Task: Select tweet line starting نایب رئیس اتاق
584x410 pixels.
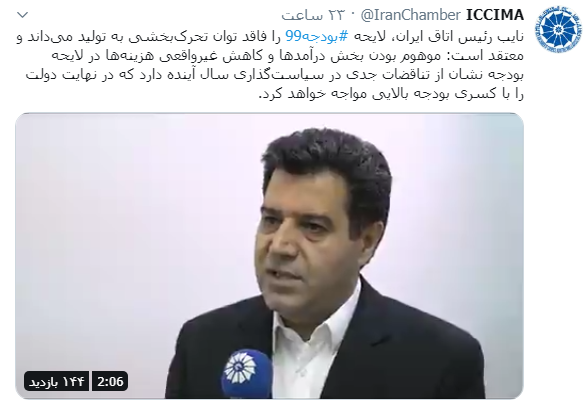Action: pos(270,36)
